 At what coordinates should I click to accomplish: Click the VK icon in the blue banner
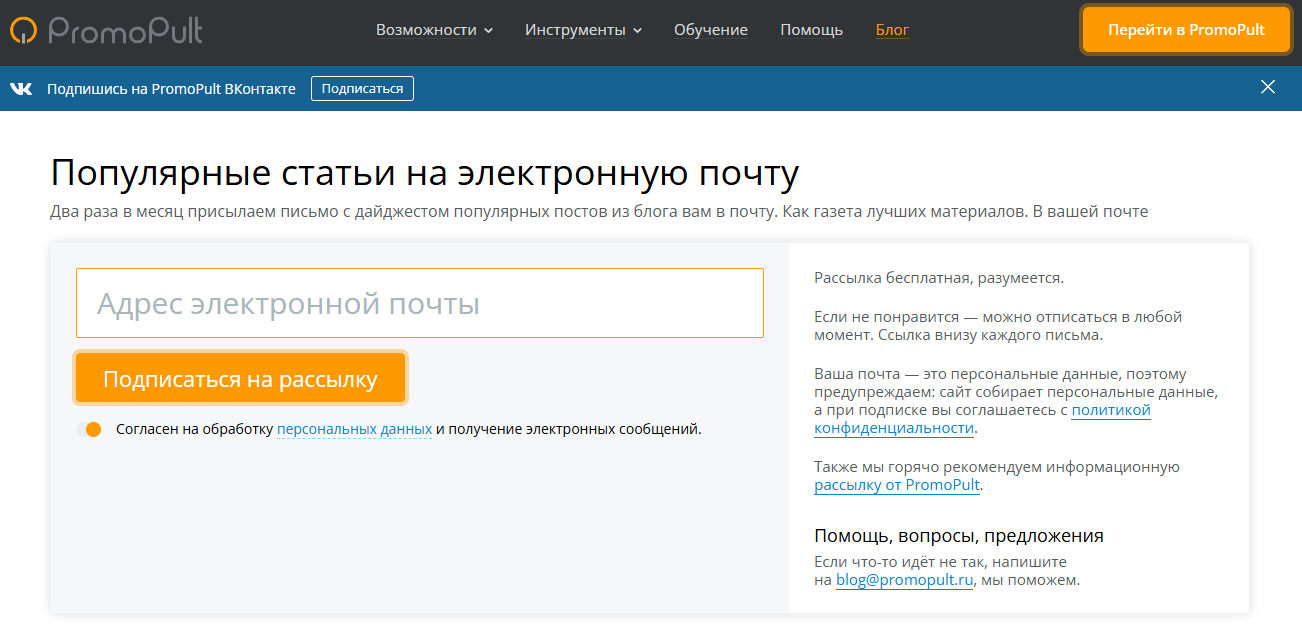point(21,89)
